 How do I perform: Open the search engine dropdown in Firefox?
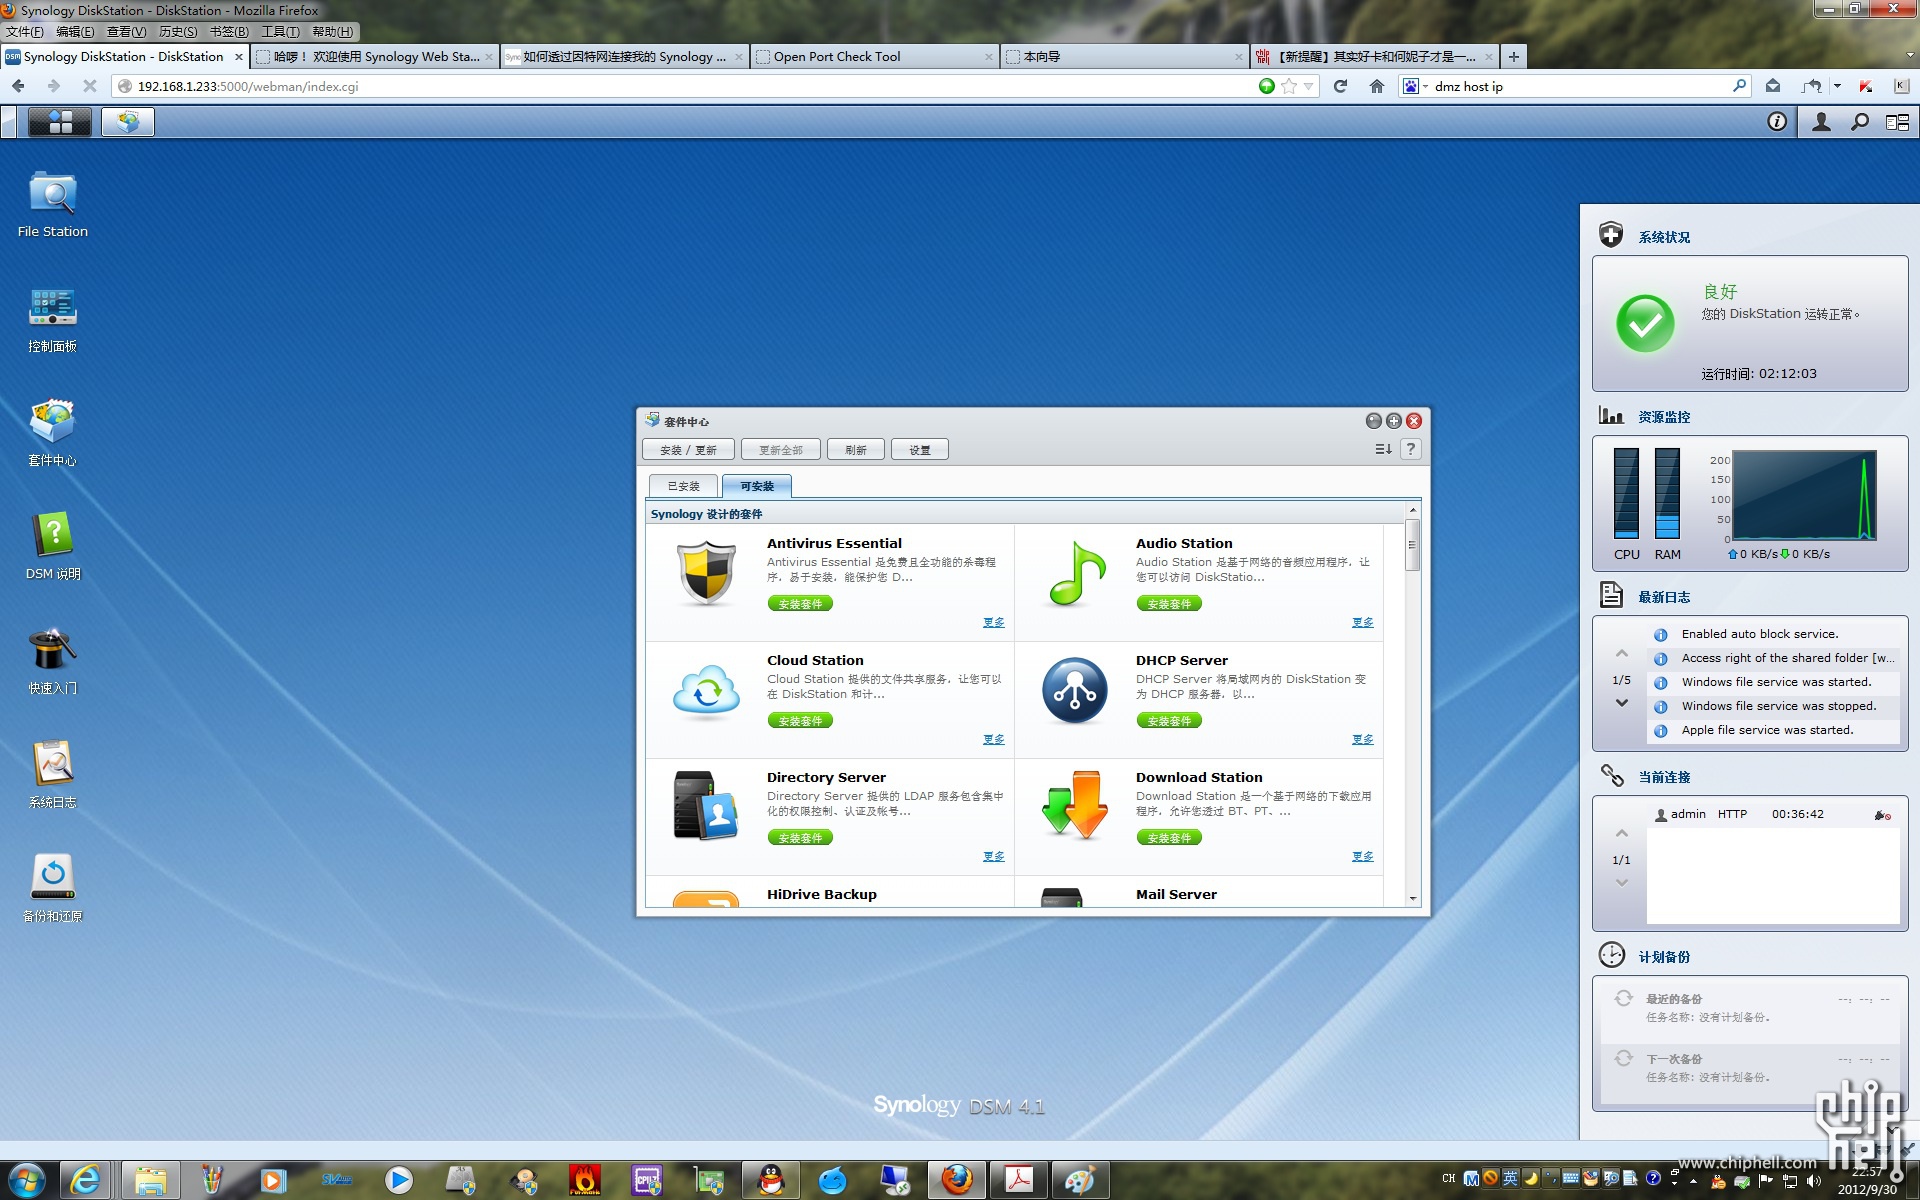point(1414,86)
